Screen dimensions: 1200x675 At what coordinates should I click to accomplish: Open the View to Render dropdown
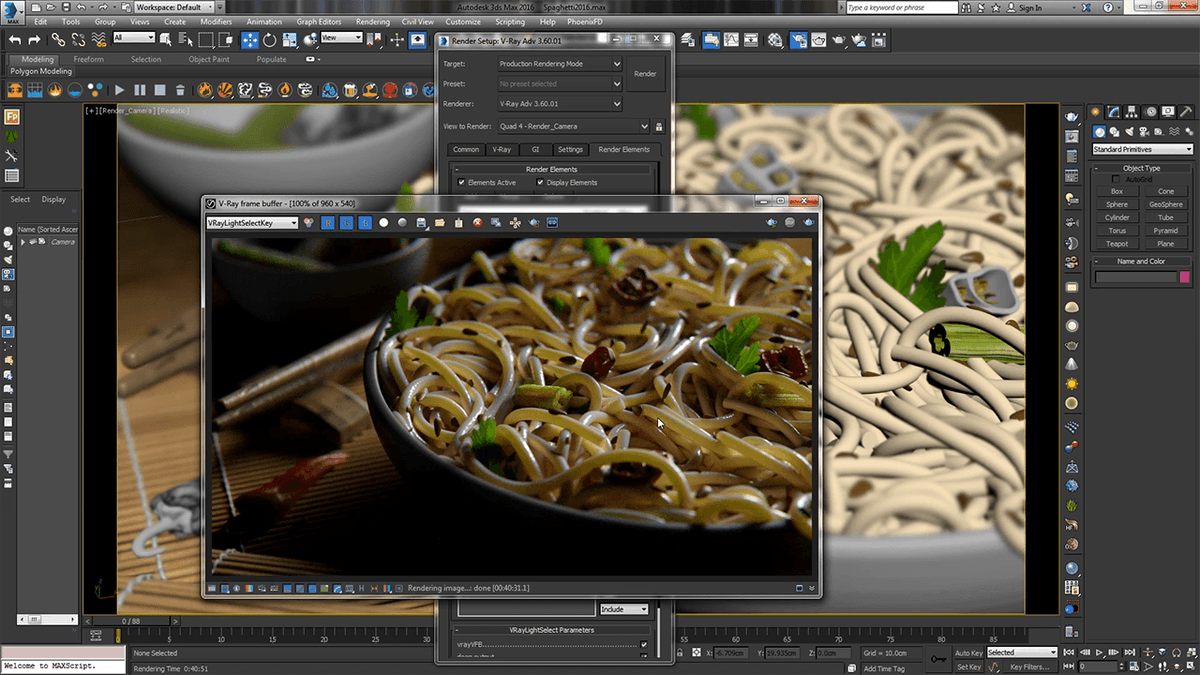(575, 127)
